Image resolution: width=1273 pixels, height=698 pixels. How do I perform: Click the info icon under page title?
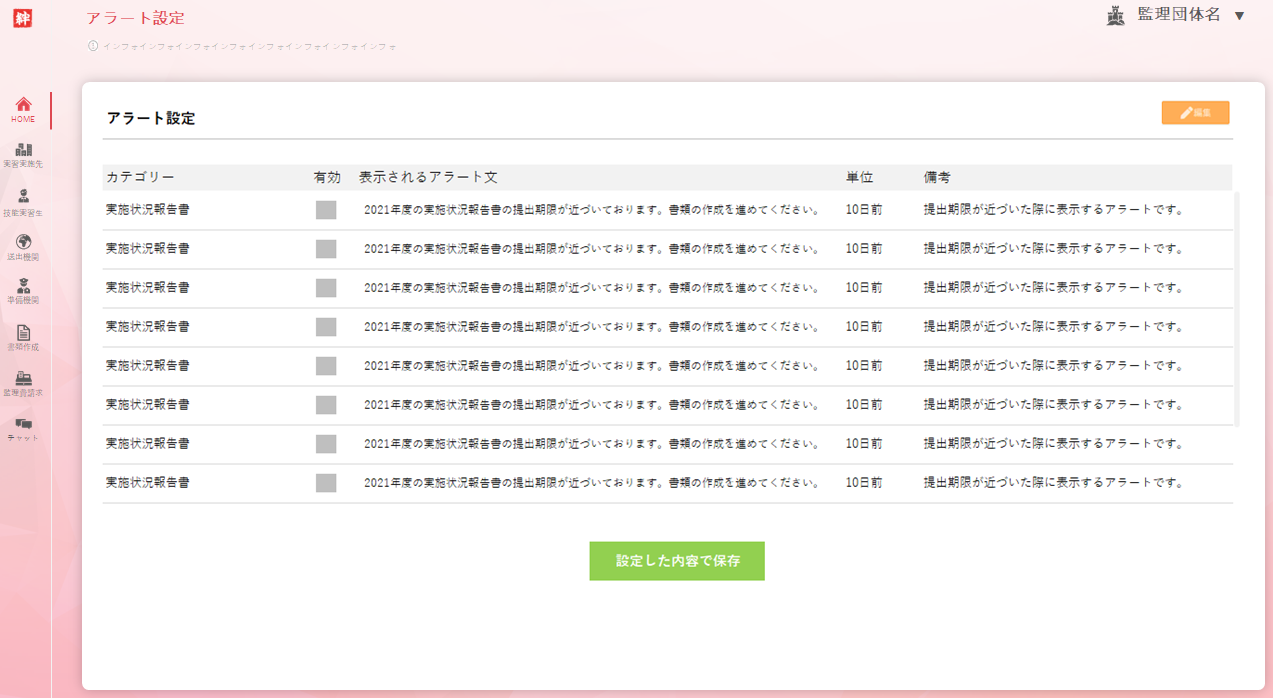[93, 46]
